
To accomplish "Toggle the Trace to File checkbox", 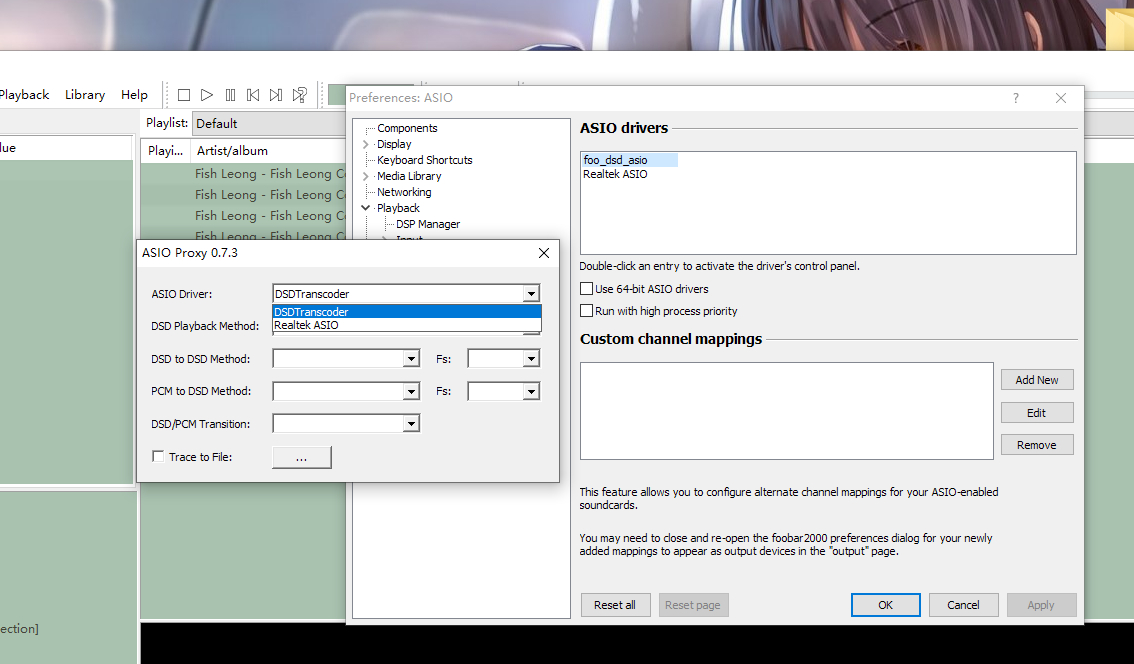I will [158, 456].
